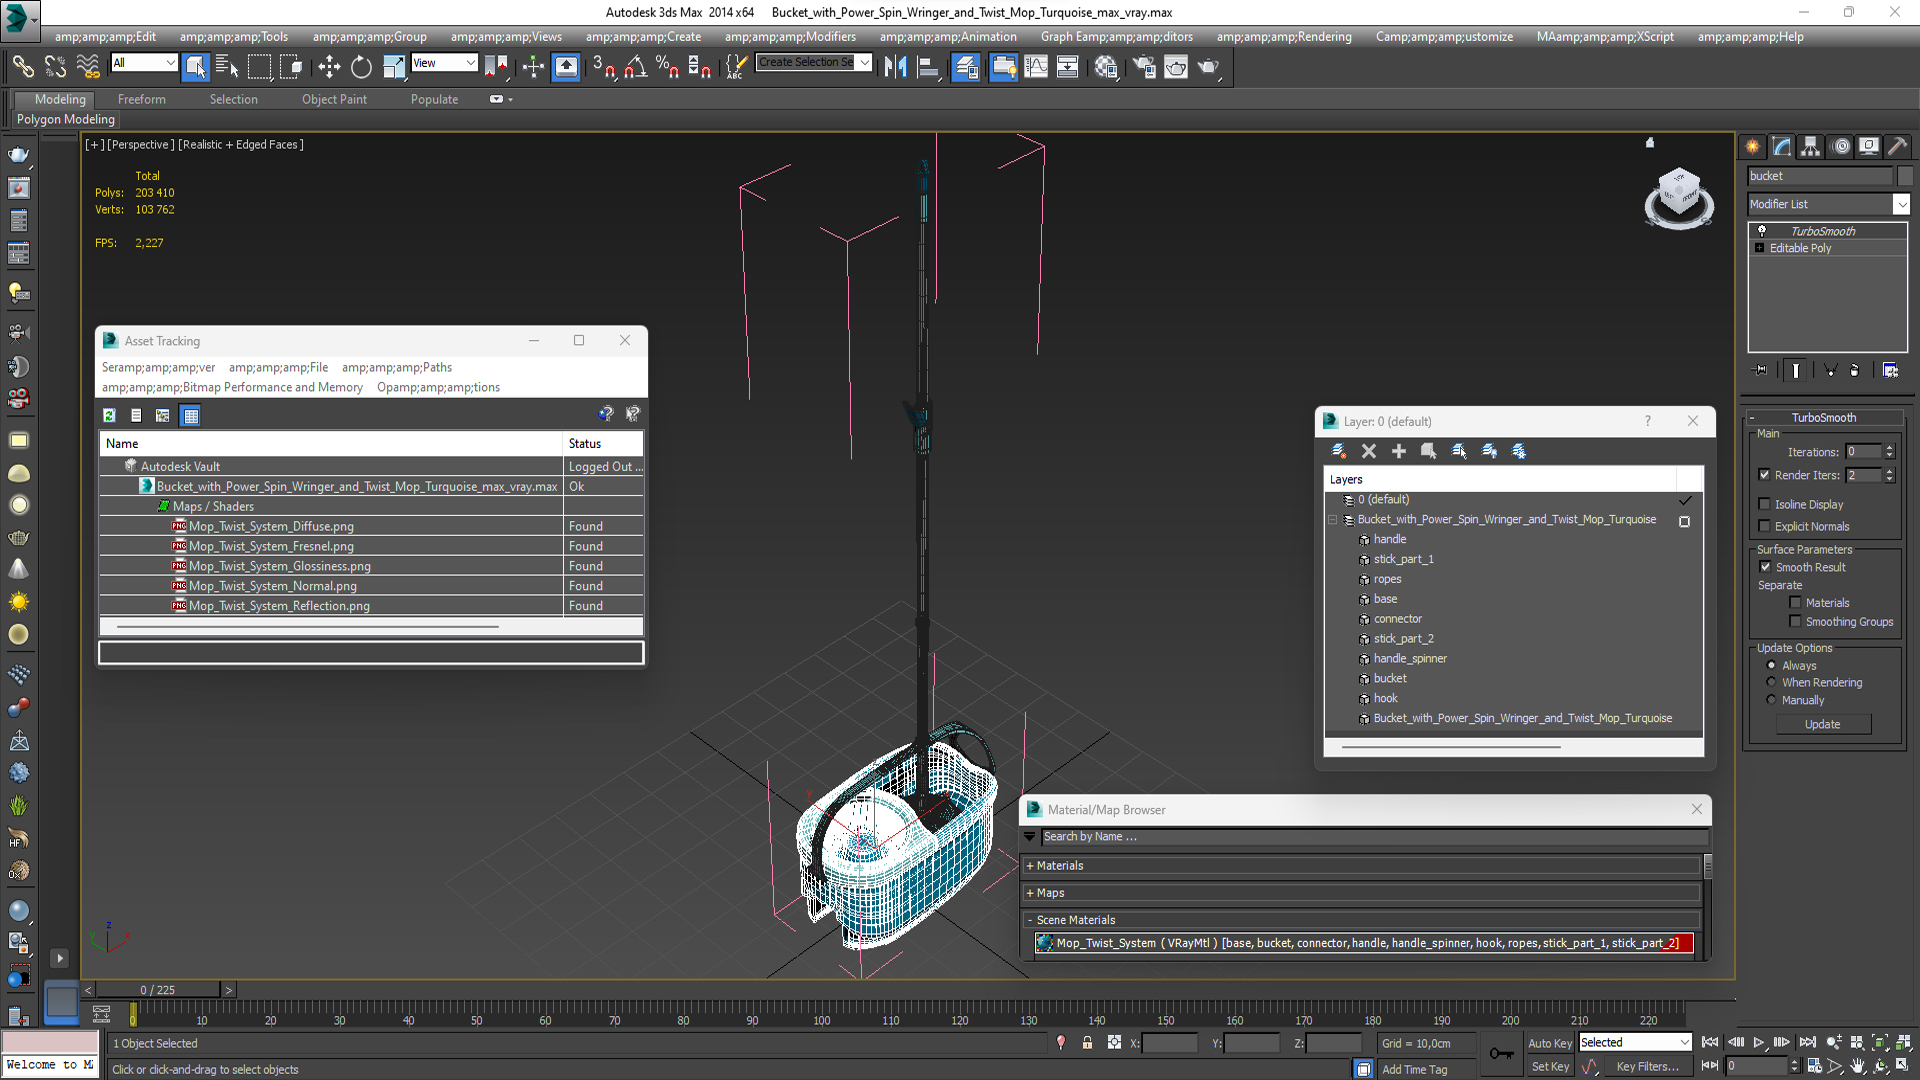
Task: Toggle Pin Stack icon under modifier stack
Action: [1761, 370]
